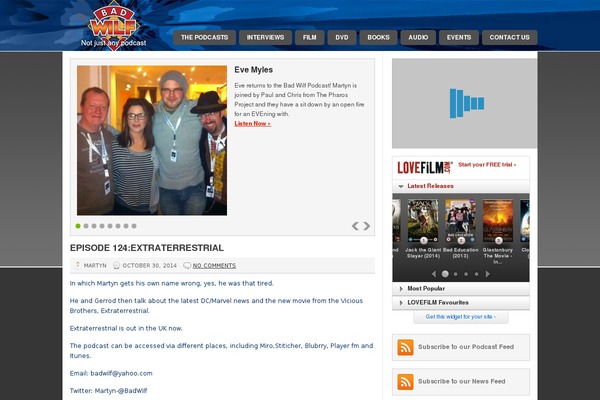600x400 pixels.
Task: Click the badwilf@yahoo.com email text
Action: 121,373
